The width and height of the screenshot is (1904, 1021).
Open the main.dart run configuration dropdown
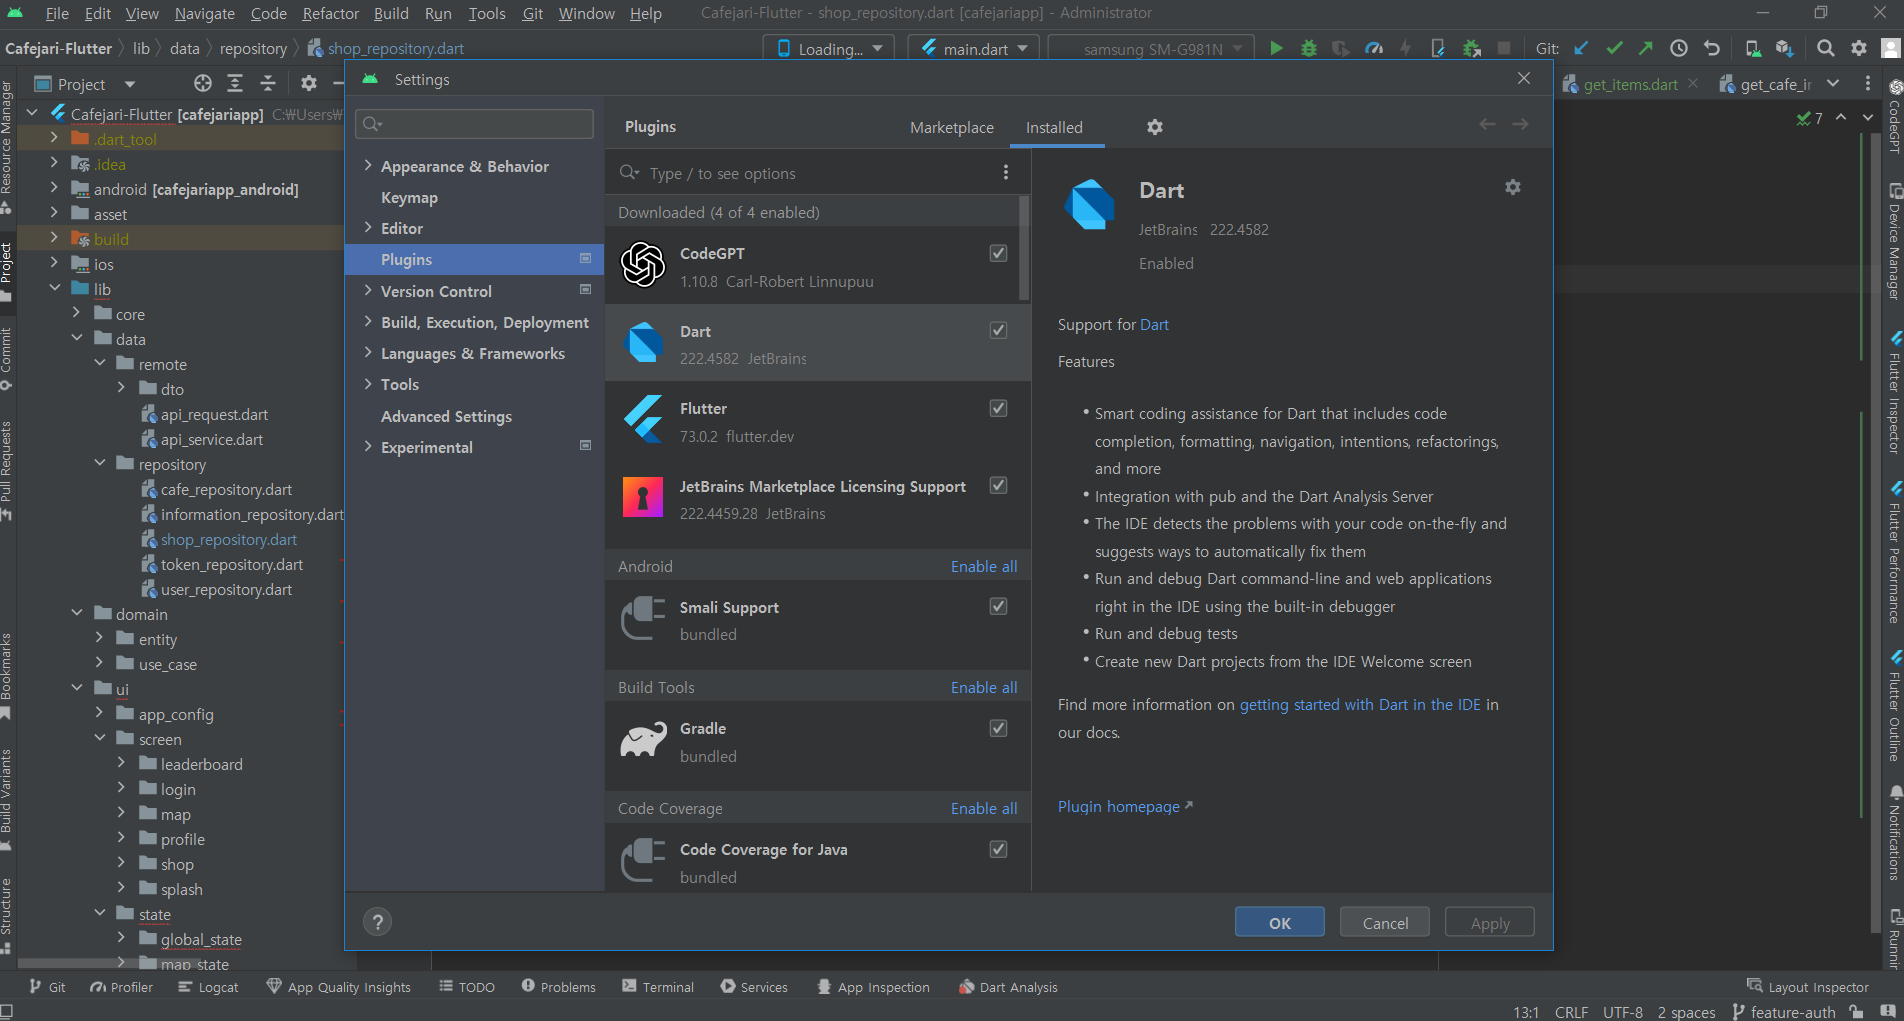pyautogui.click(x=974, y=48)
